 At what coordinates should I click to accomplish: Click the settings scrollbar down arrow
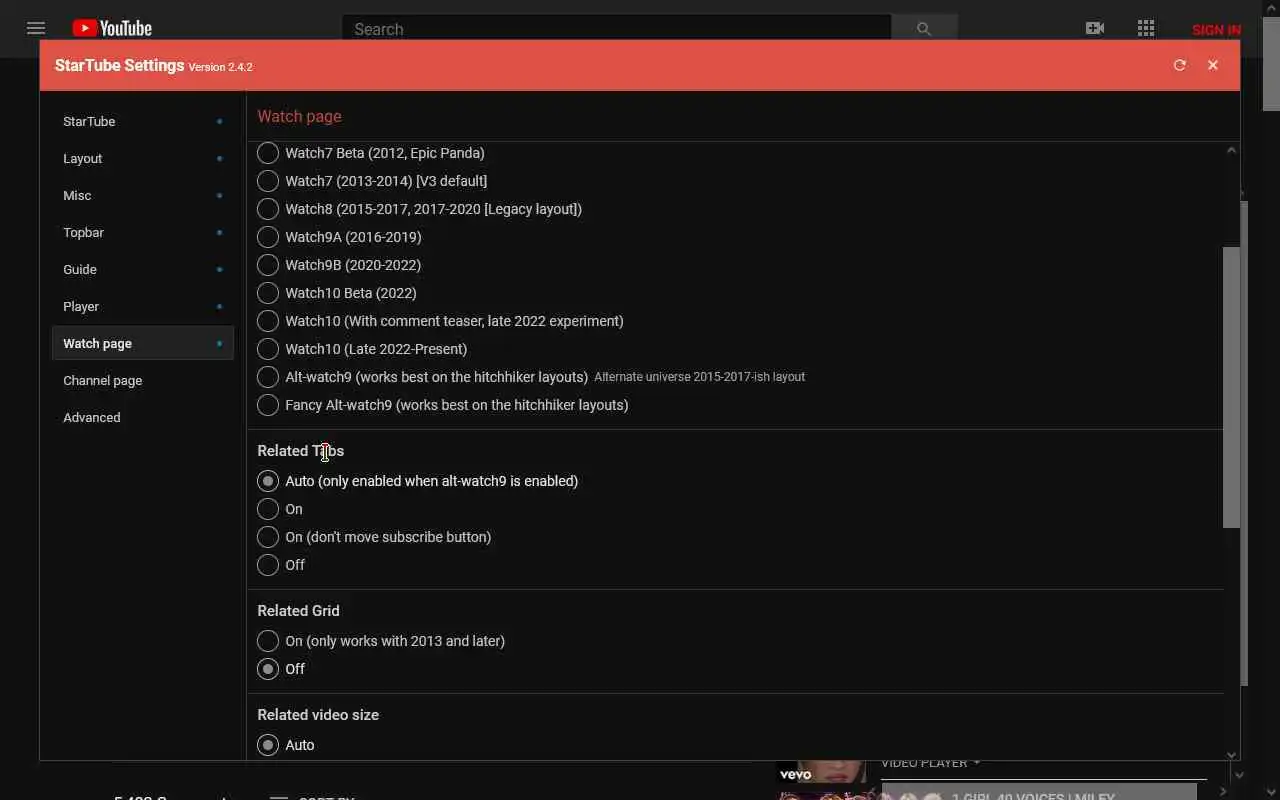coord(1231,755)
